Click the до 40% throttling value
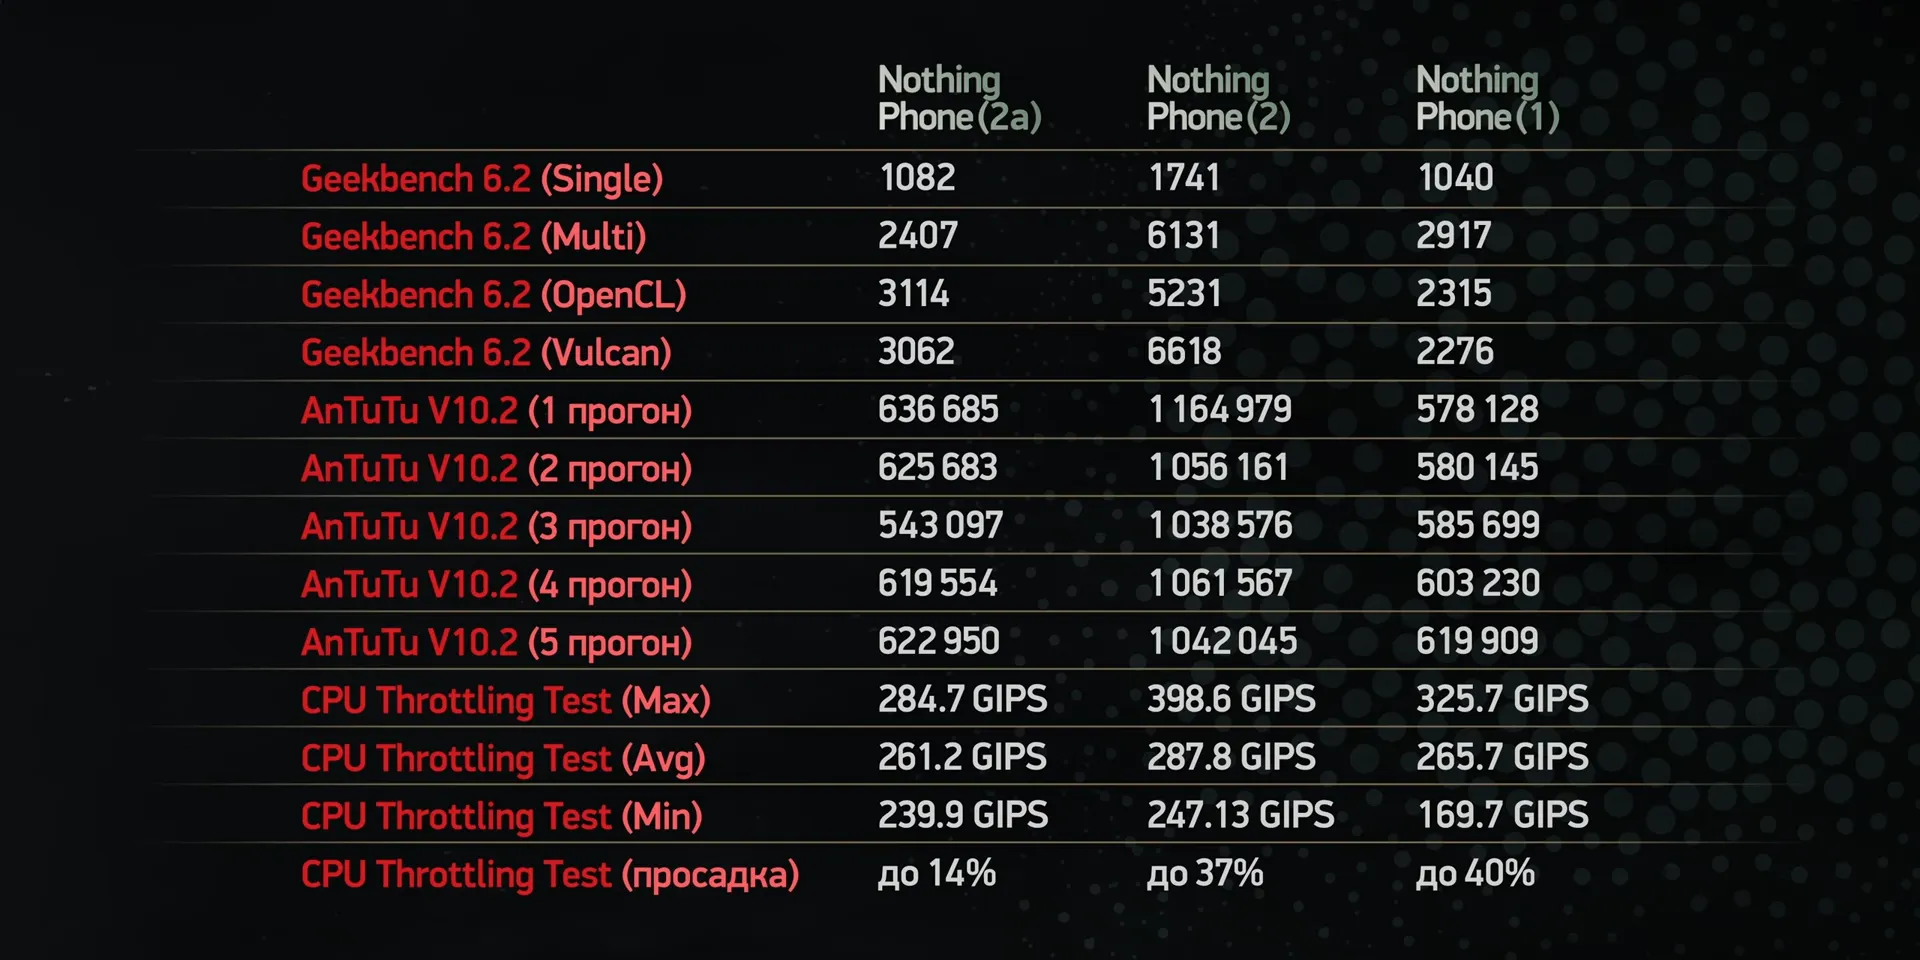 pyautogui.click(x=1475, y=874)
